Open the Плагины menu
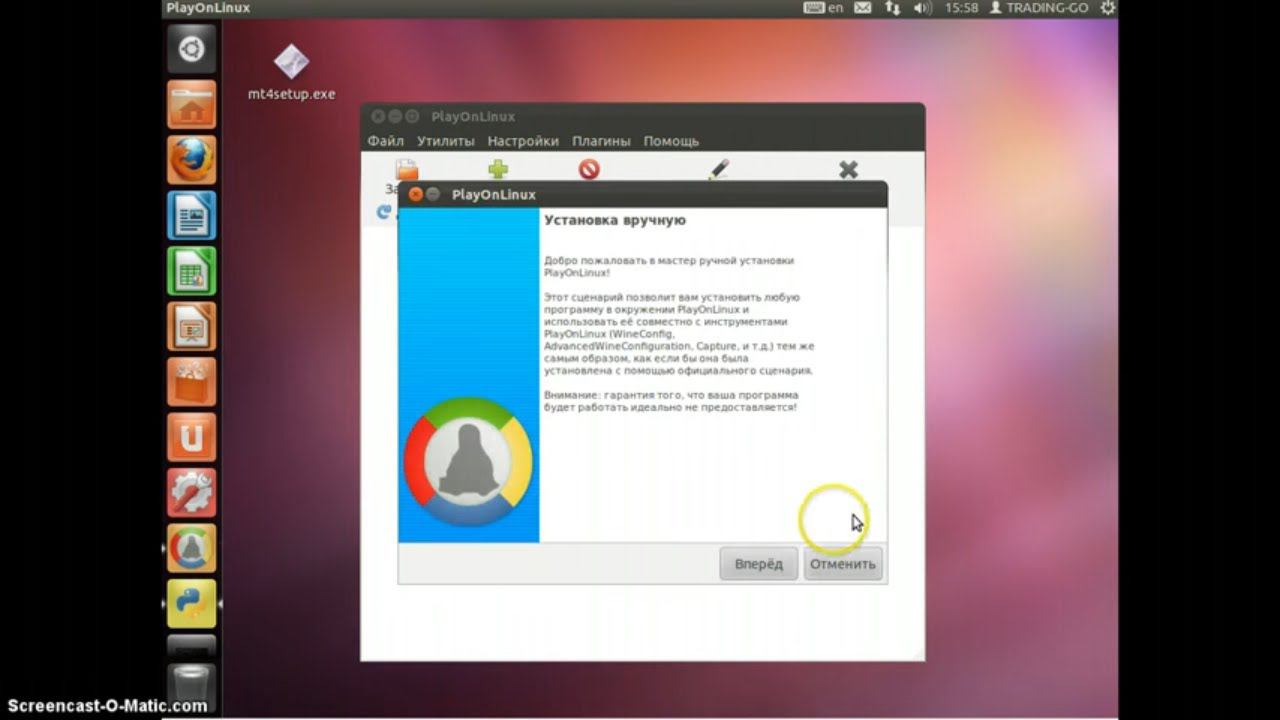Screen dimensions: 1280x720 coord(601,141)
